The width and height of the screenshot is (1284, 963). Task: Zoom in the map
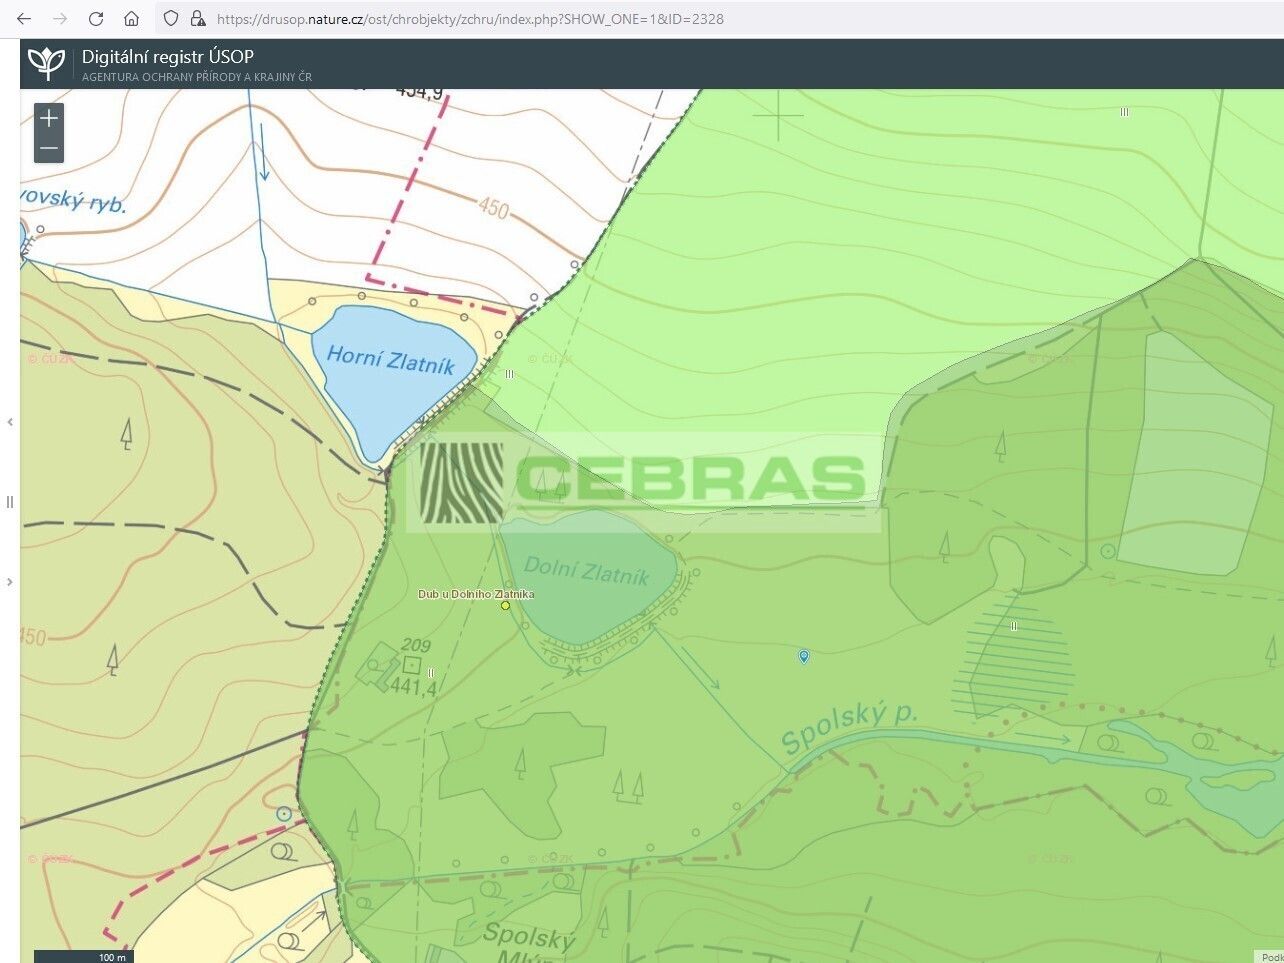click(49, 118)
